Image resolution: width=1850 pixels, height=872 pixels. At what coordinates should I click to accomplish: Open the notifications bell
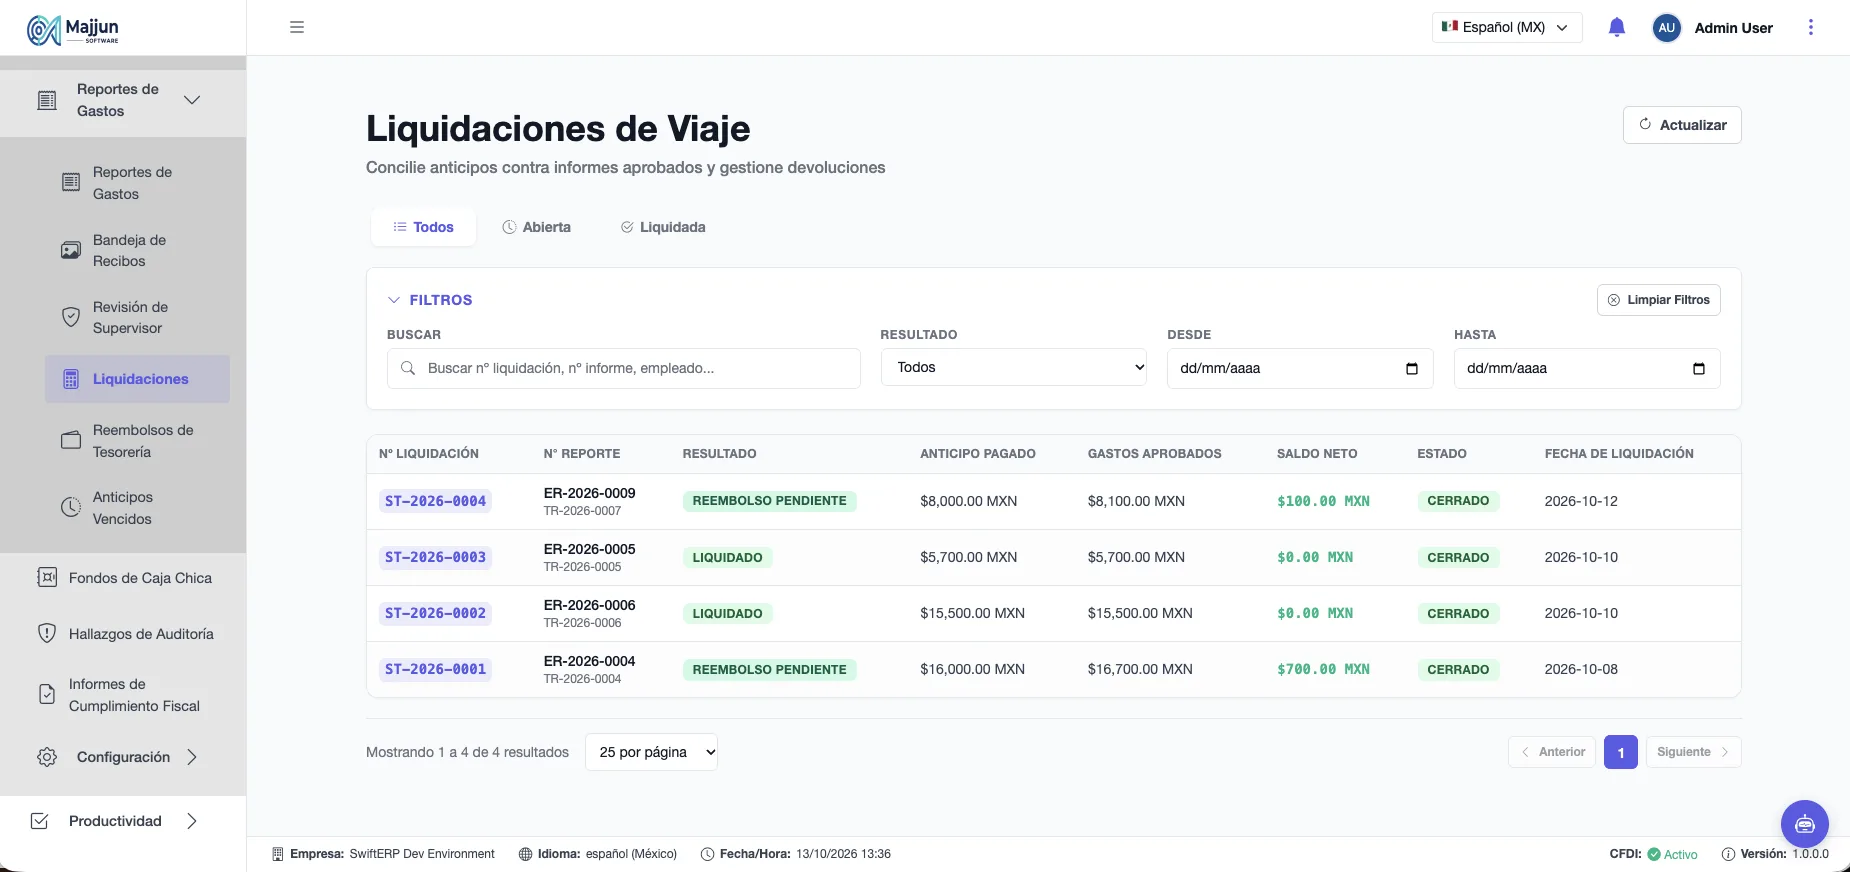click(x=1617, y=27)
